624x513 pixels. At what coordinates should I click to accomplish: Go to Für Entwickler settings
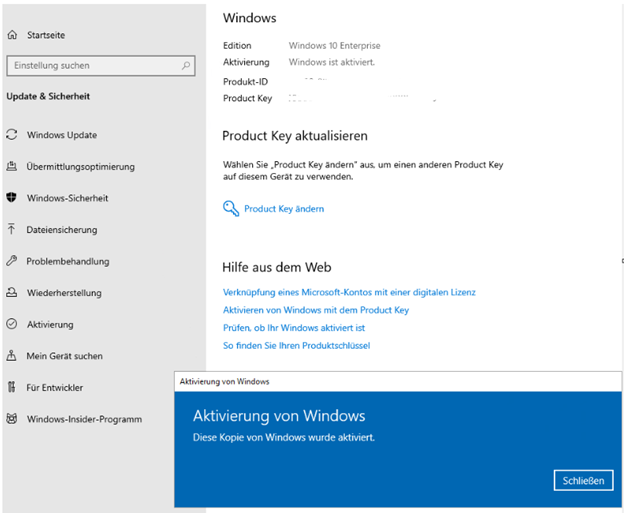[55, 387]
